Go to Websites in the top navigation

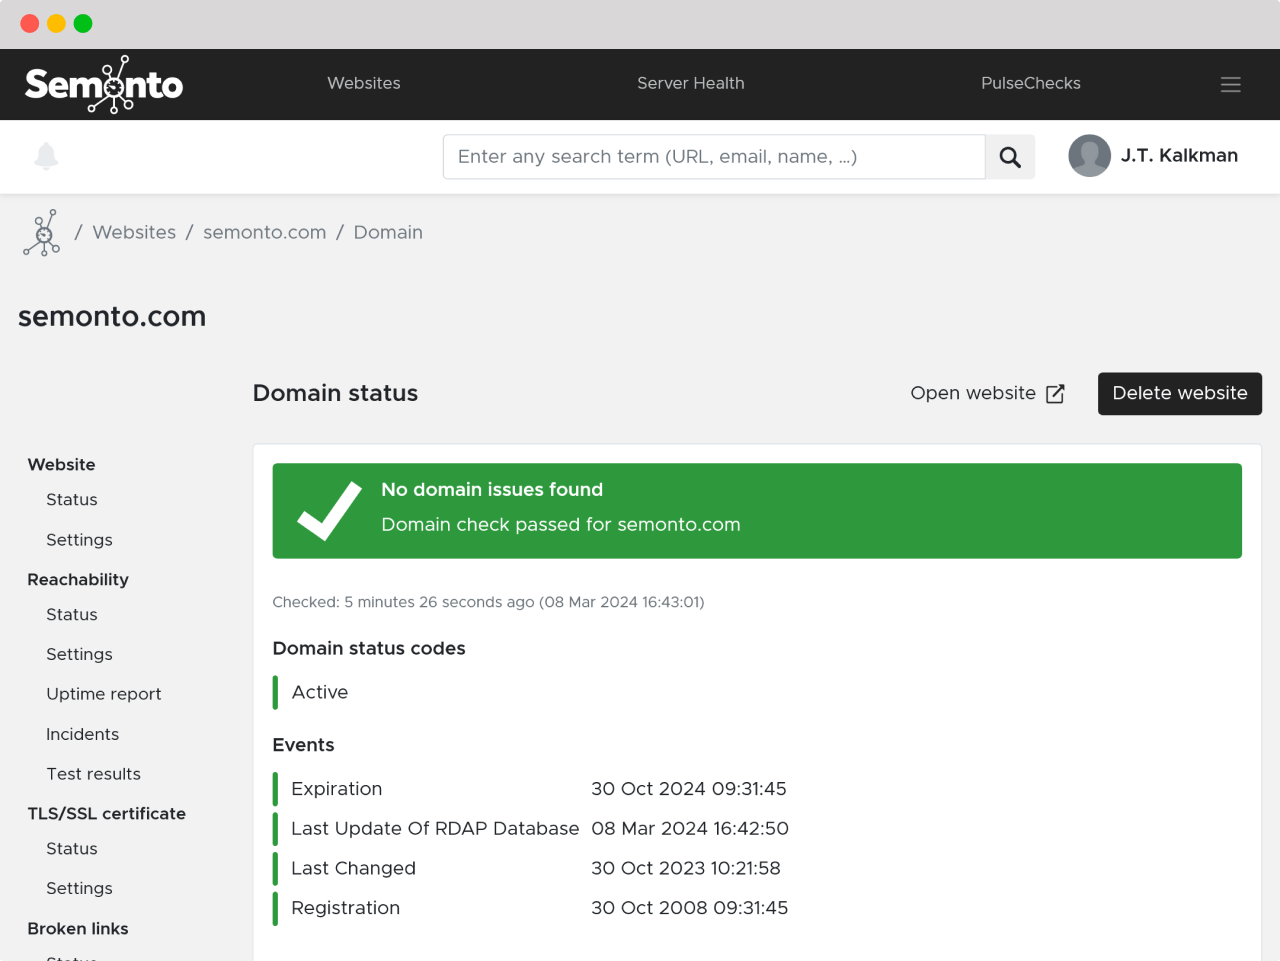pyautogui.click(x=364, y=83)
